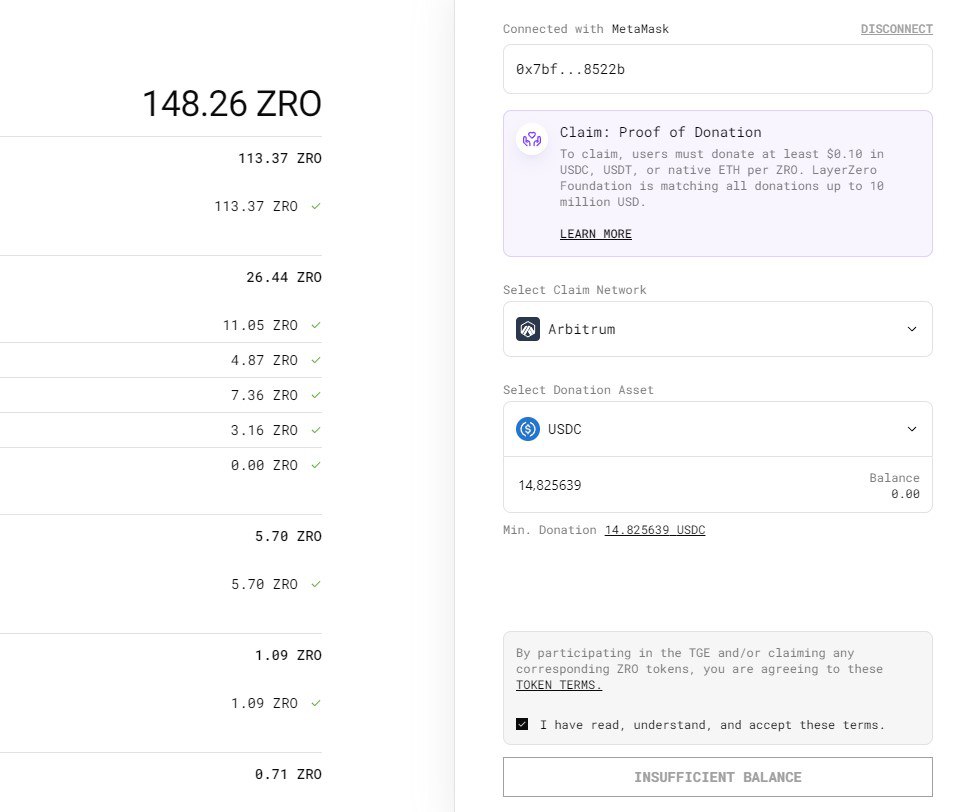Click the 11.05 ZRO row amount
Screen dimensions: 967x812
tap(260, 325)
